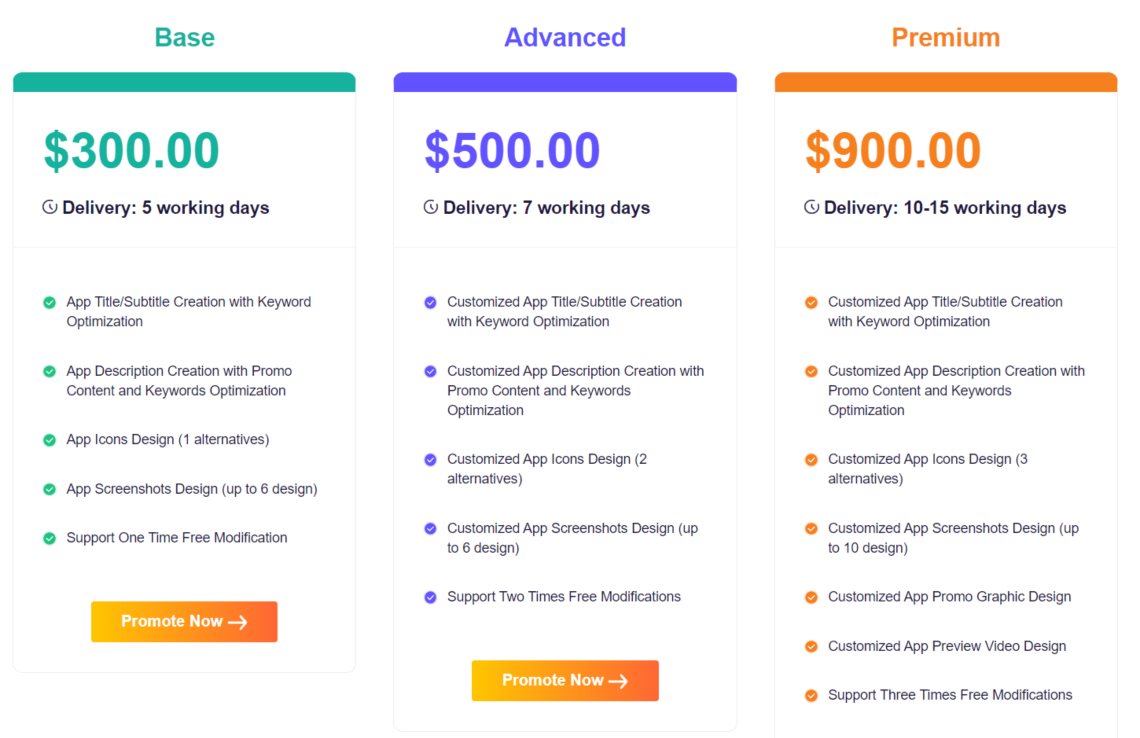Click orange checkmark next to Customized App Promo Graphic Design
This screenshot has height=738, width=1140.
tap(811, 597)
